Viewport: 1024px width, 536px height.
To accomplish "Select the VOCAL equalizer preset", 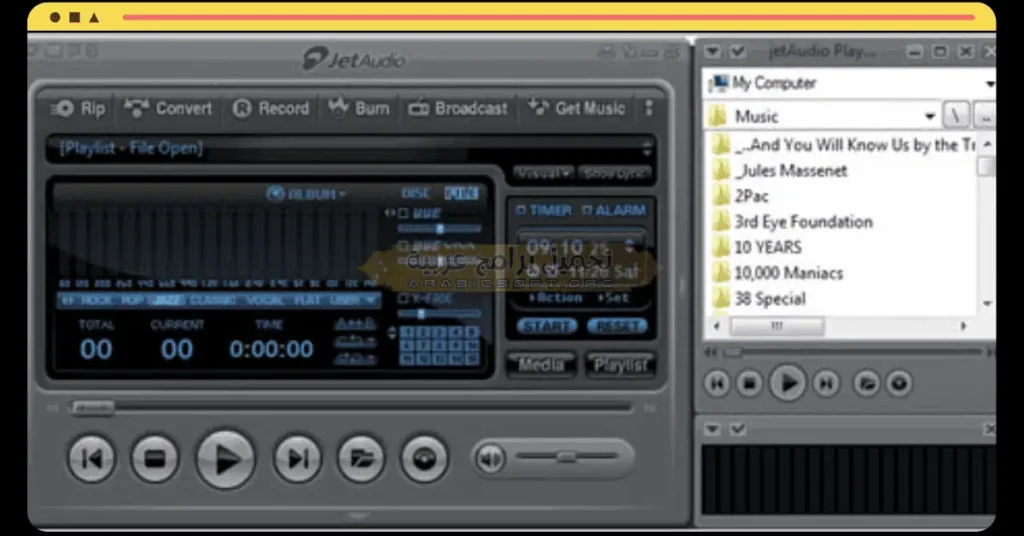I will 265,300.
